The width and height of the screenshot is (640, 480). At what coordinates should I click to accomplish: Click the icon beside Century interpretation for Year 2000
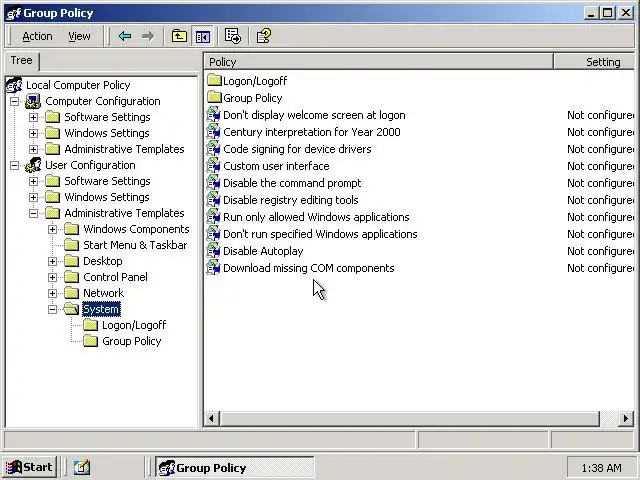(x=213, y=132)
